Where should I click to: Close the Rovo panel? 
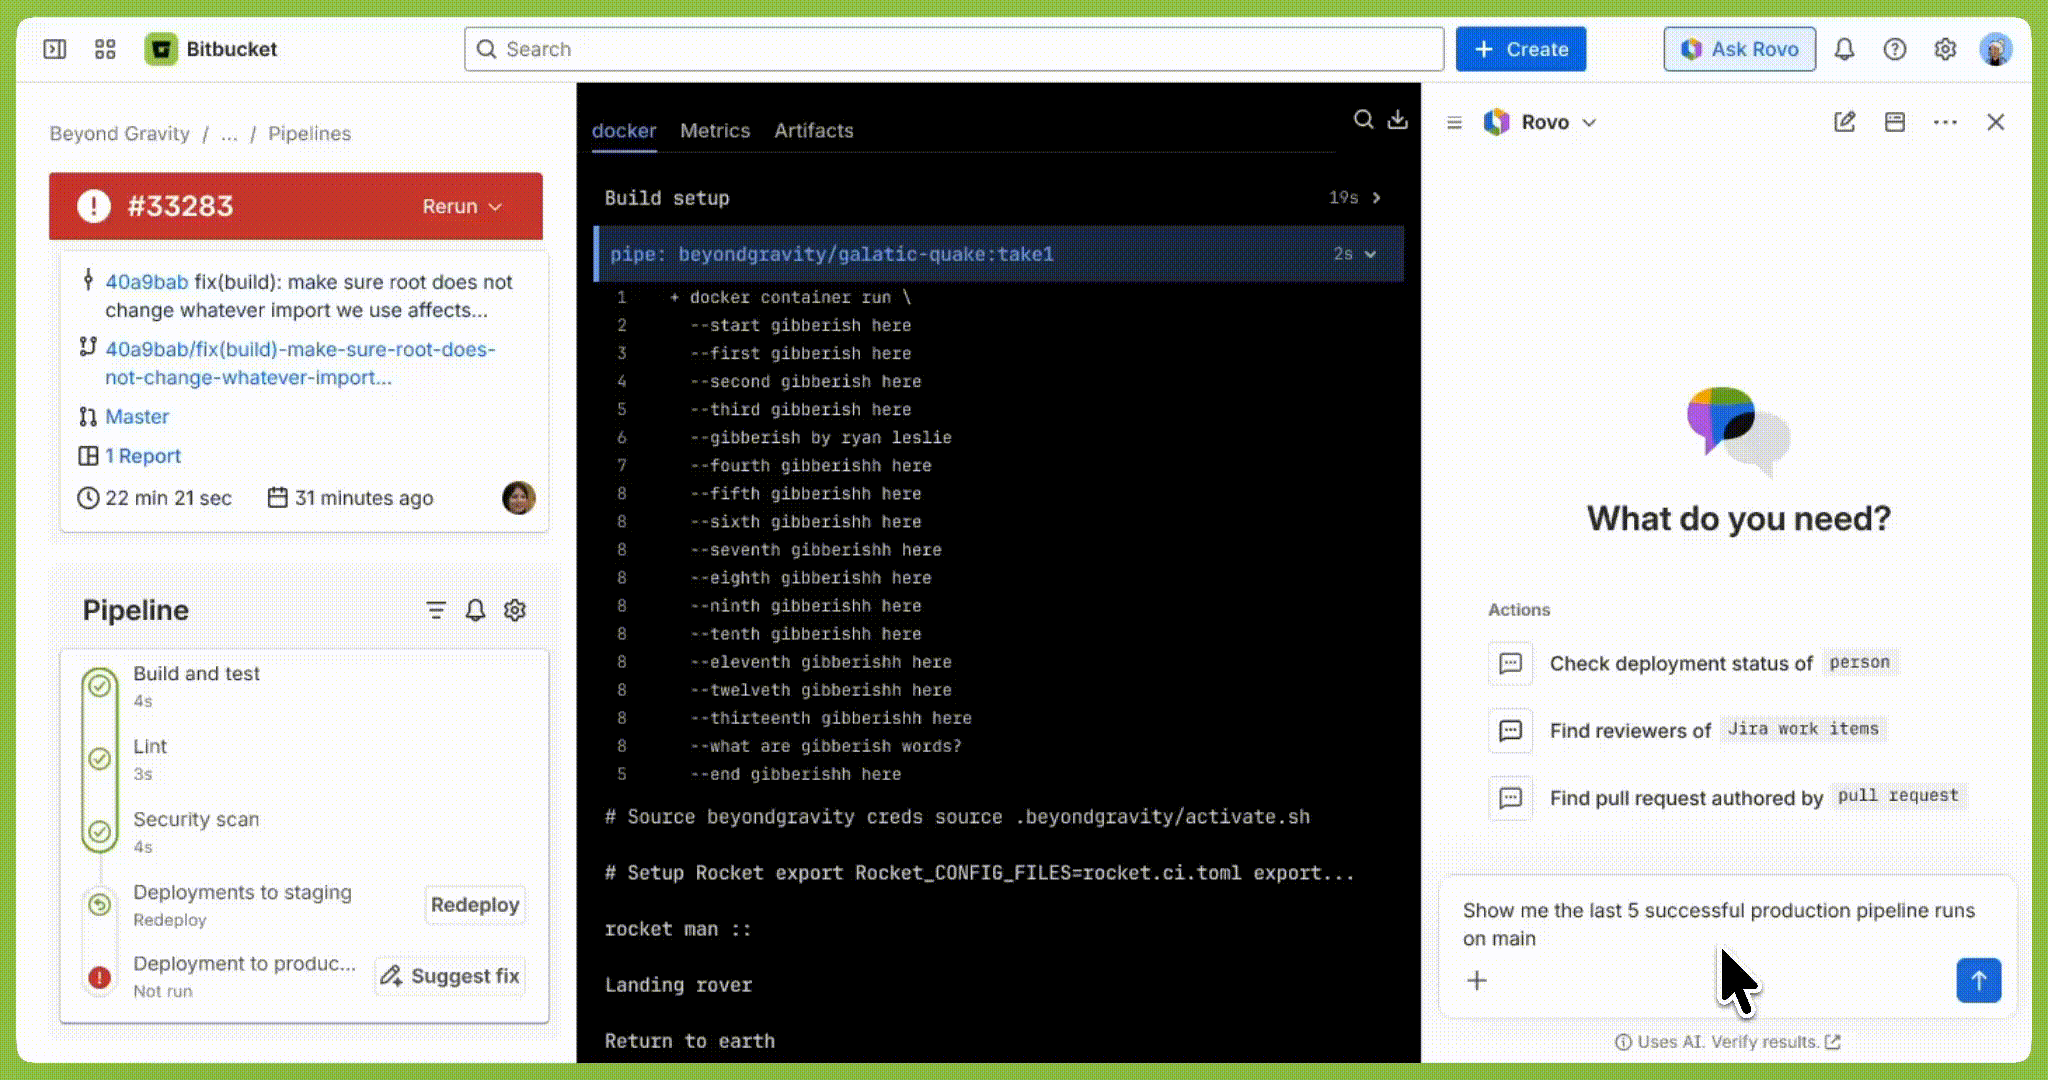(x=1996, y=122)
